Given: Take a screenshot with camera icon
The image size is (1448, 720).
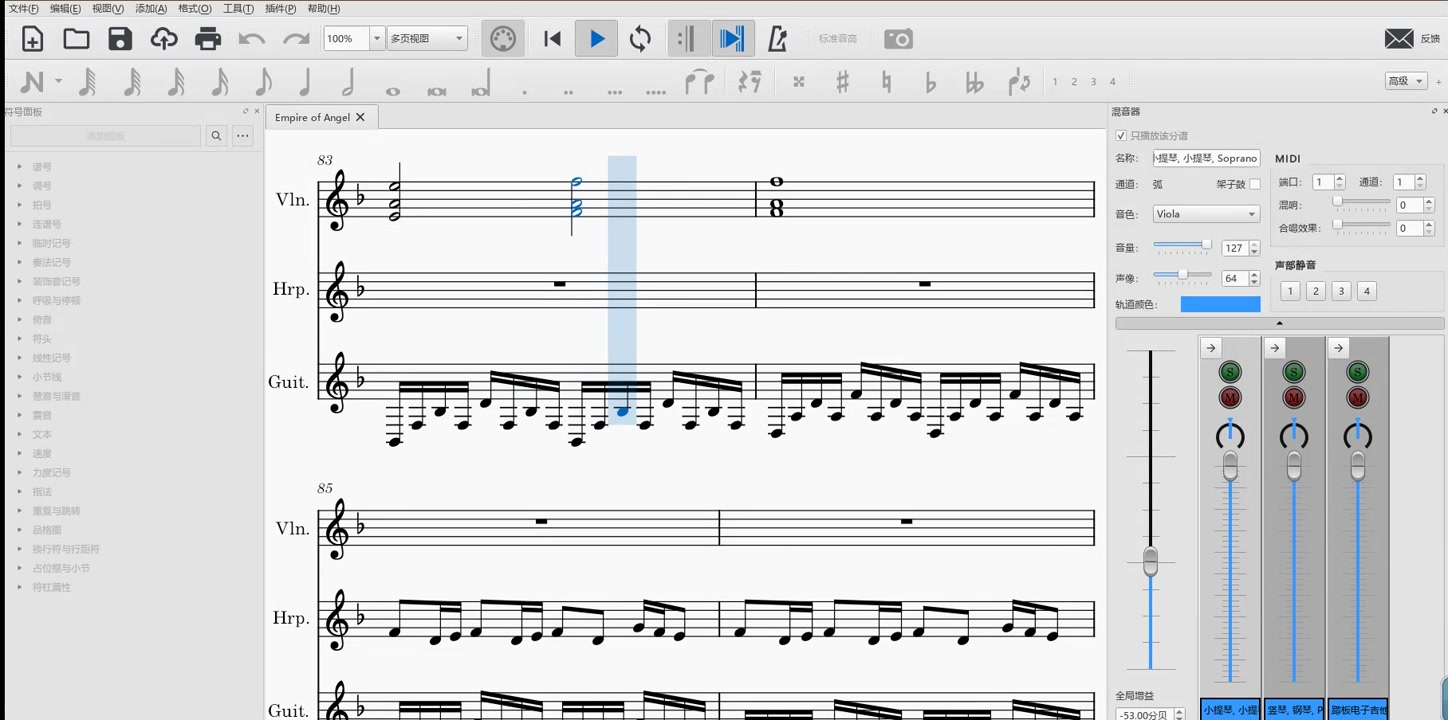Looking at the screenshot, I should [x=899, y=39].
